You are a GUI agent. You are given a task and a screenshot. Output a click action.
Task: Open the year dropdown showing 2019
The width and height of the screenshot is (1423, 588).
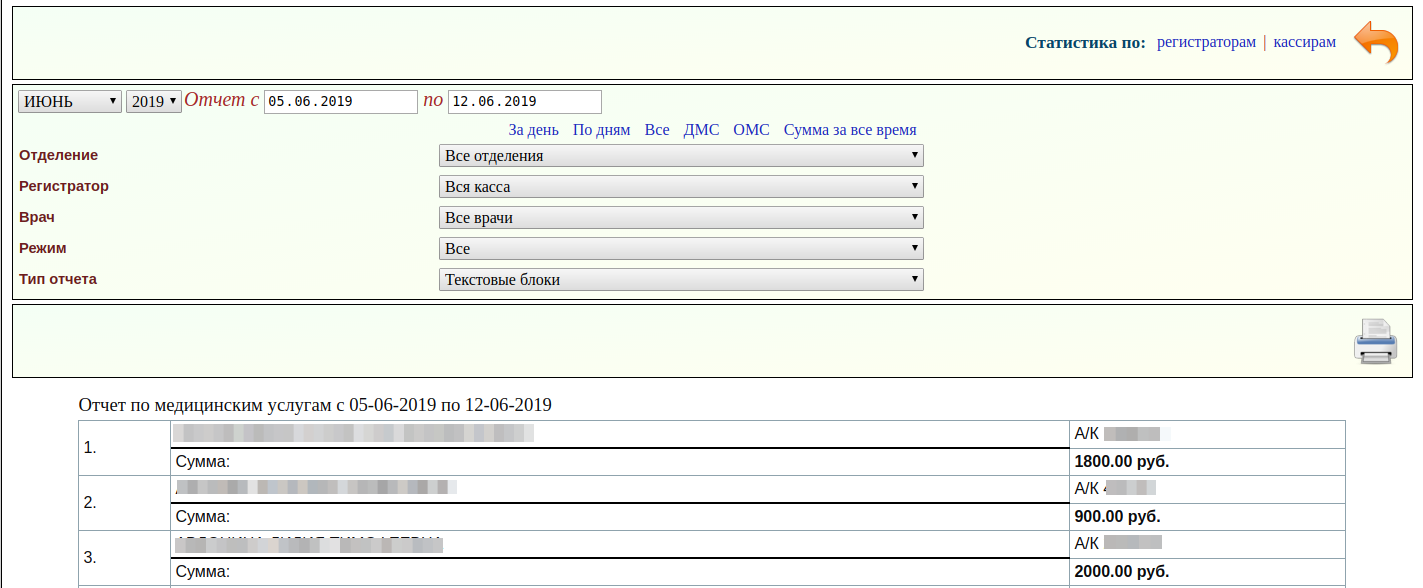coord(154,102)
